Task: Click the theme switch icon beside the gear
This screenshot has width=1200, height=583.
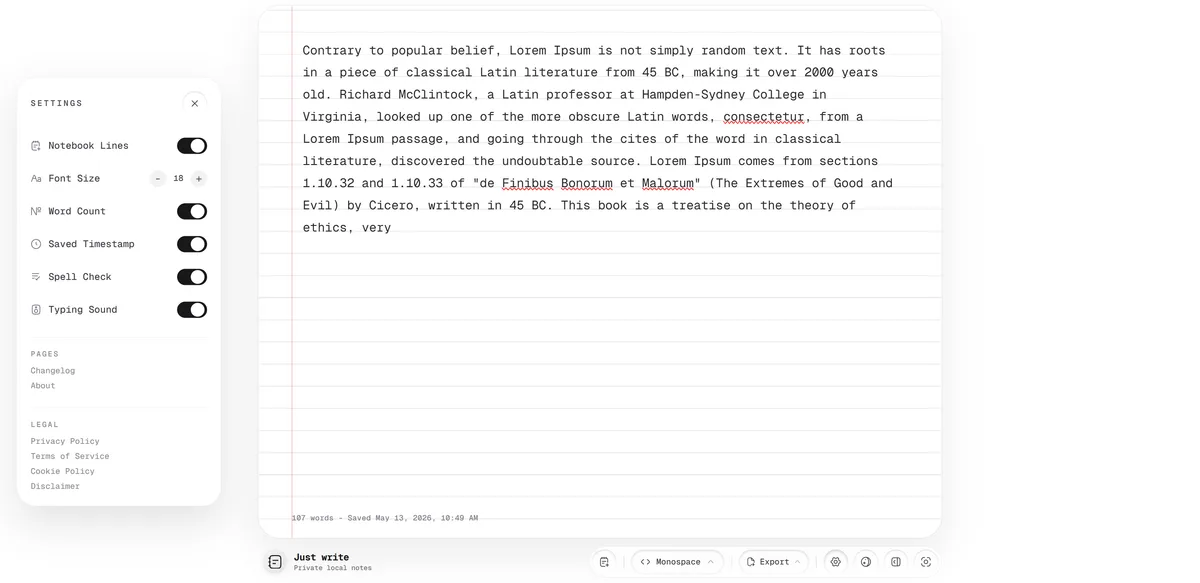Action: coord(866,562)
